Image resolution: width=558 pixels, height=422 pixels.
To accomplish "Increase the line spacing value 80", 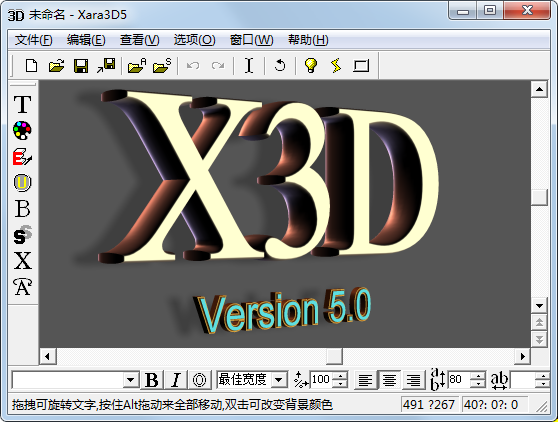I will click(x=478, y=376).
